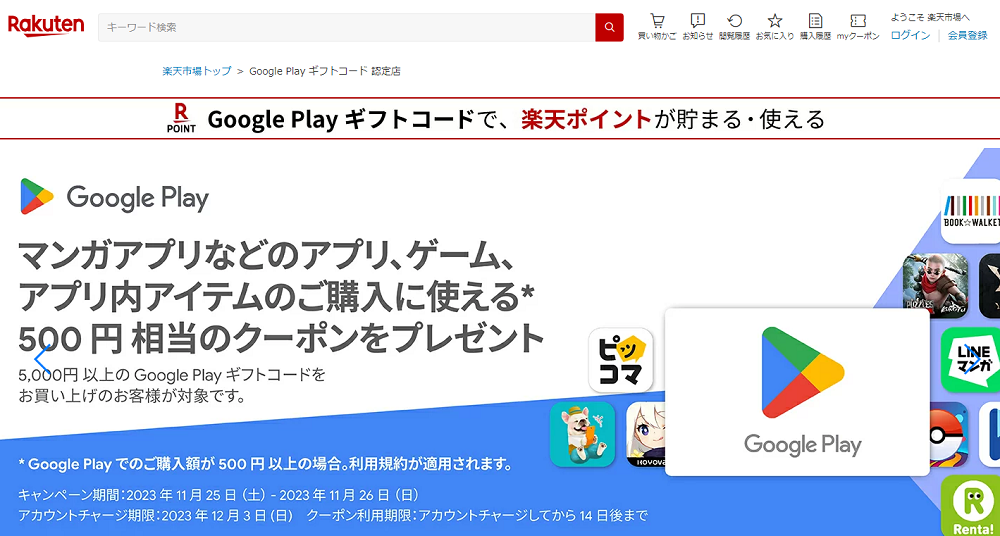This screenshot has height=536, width=1000.
Task: Click the Rakuten logo
Action: point(45,26)
